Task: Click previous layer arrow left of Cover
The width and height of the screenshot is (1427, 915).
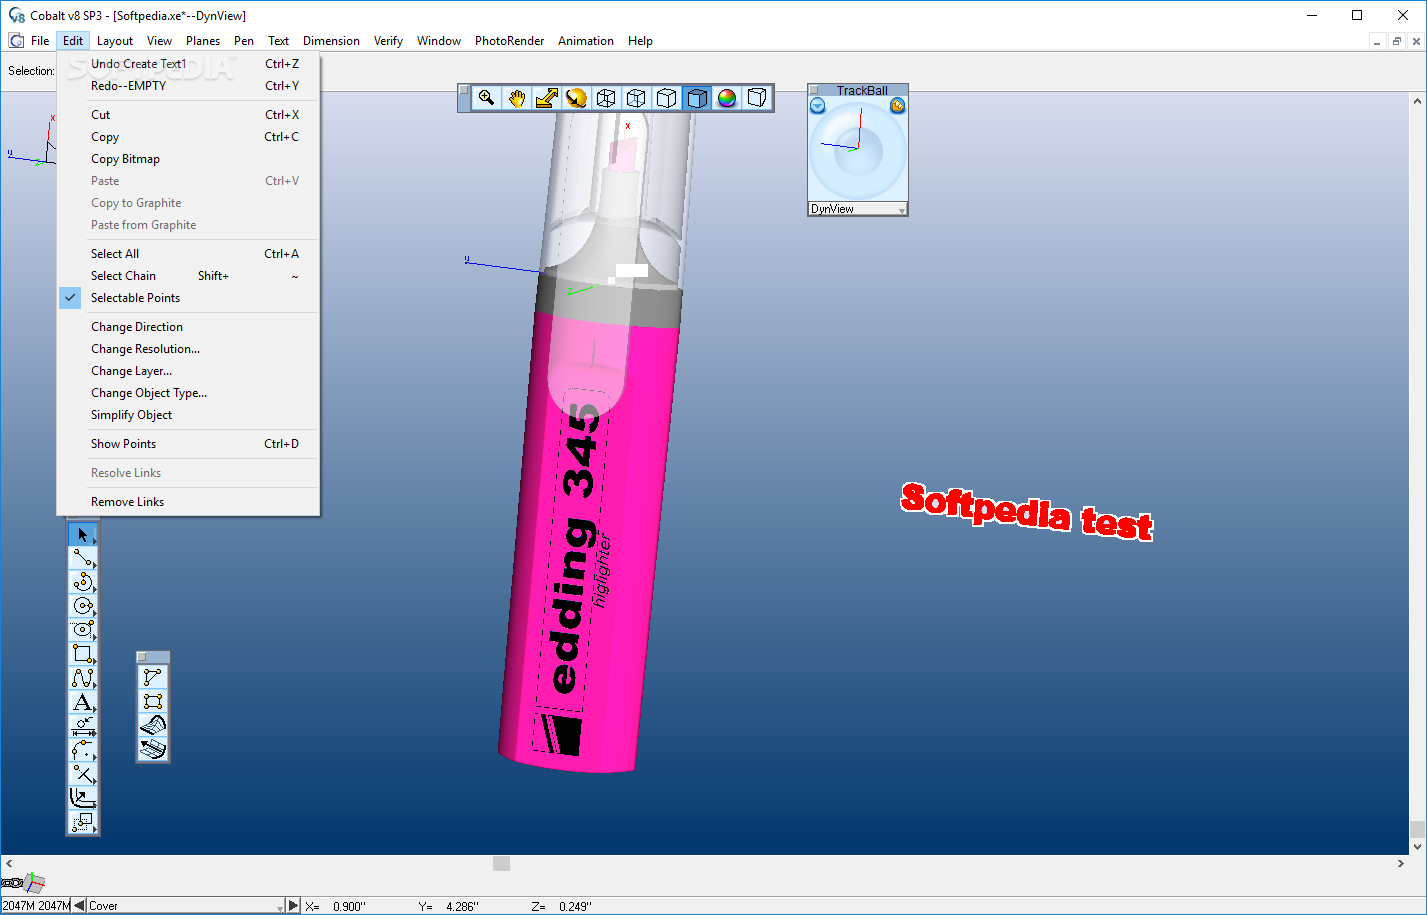Action: pyautogui.click(x=79, y=906)
